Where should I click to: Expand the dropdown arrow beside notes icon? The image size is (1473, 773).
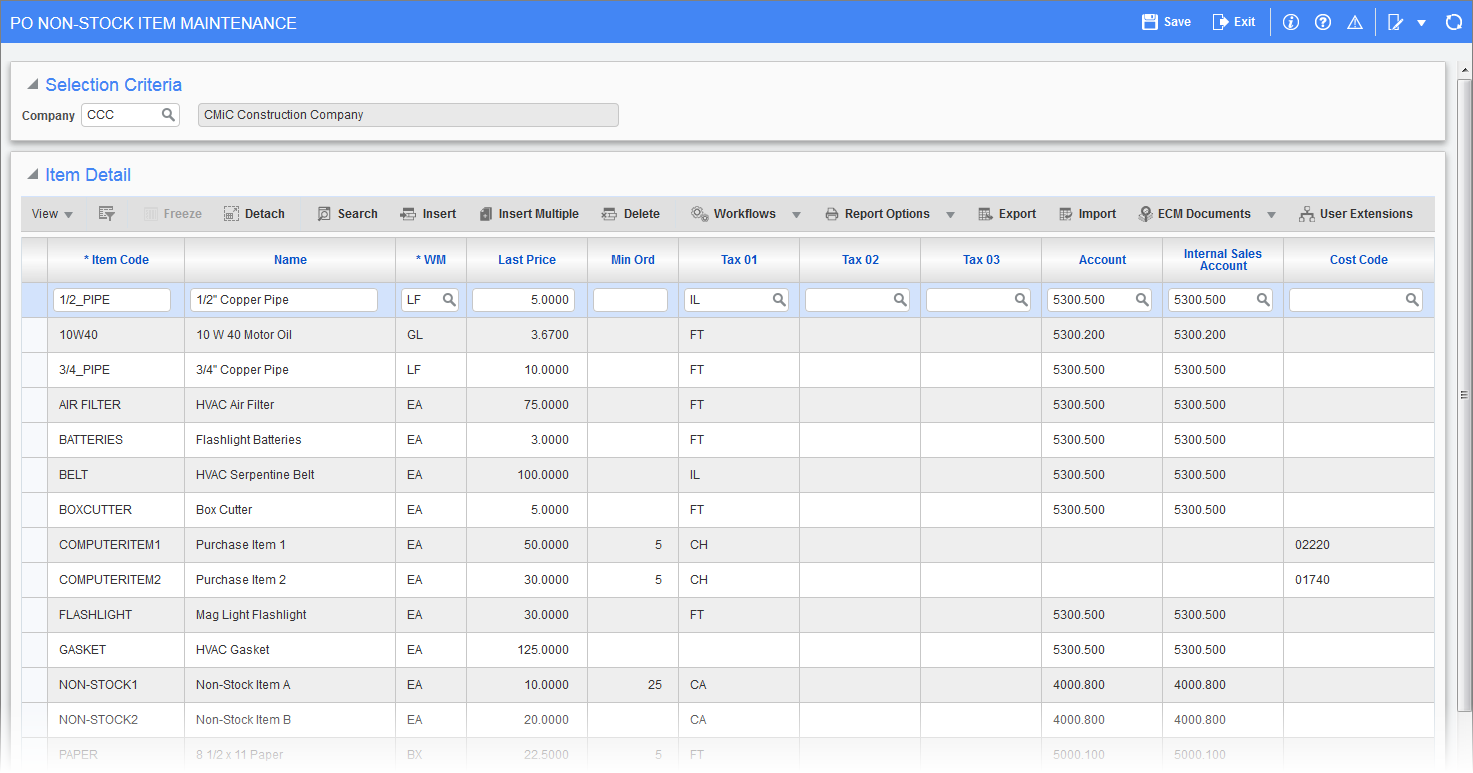point(1421,23)
